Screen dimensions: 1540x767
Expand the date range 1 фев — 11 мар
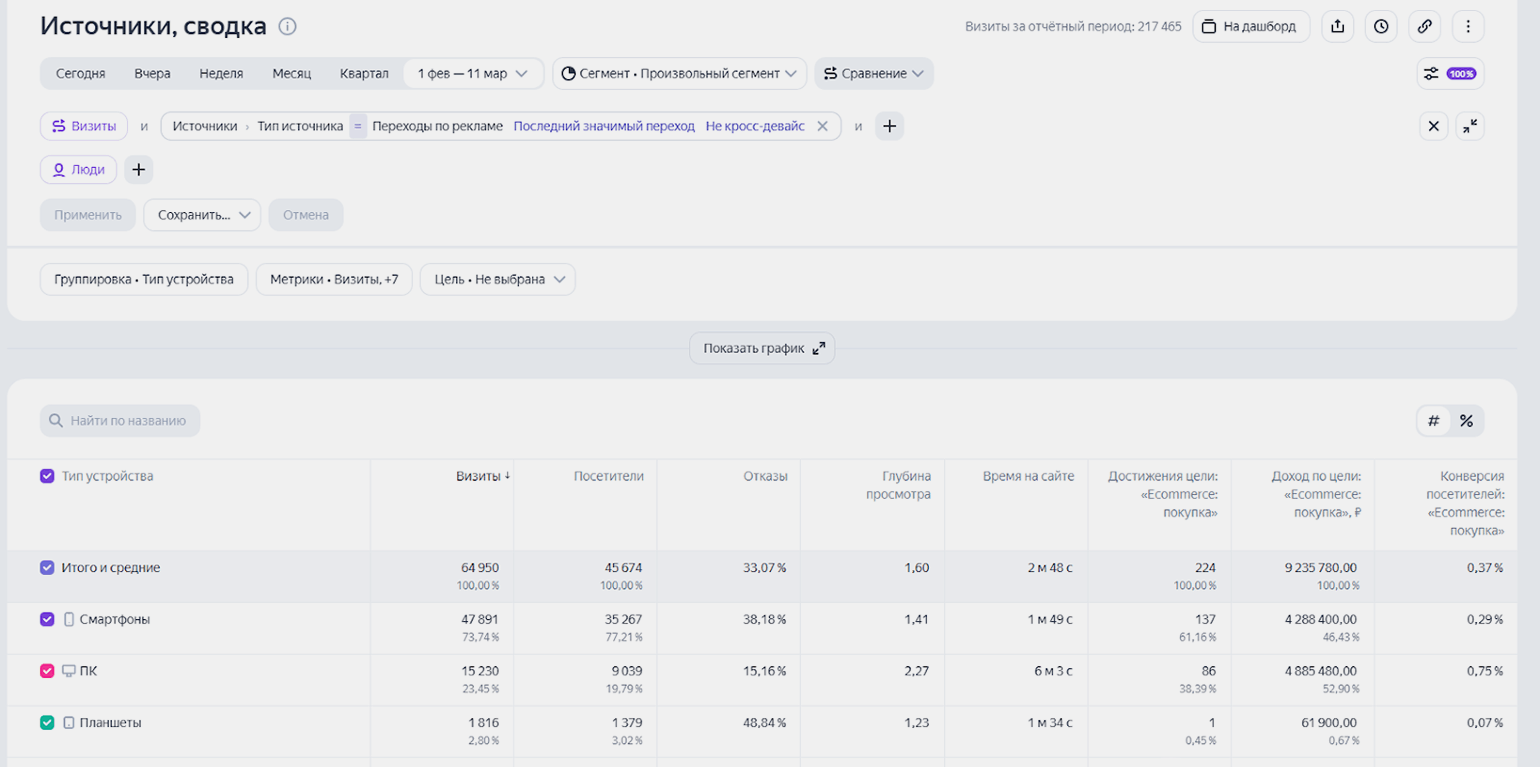[472, 73]
